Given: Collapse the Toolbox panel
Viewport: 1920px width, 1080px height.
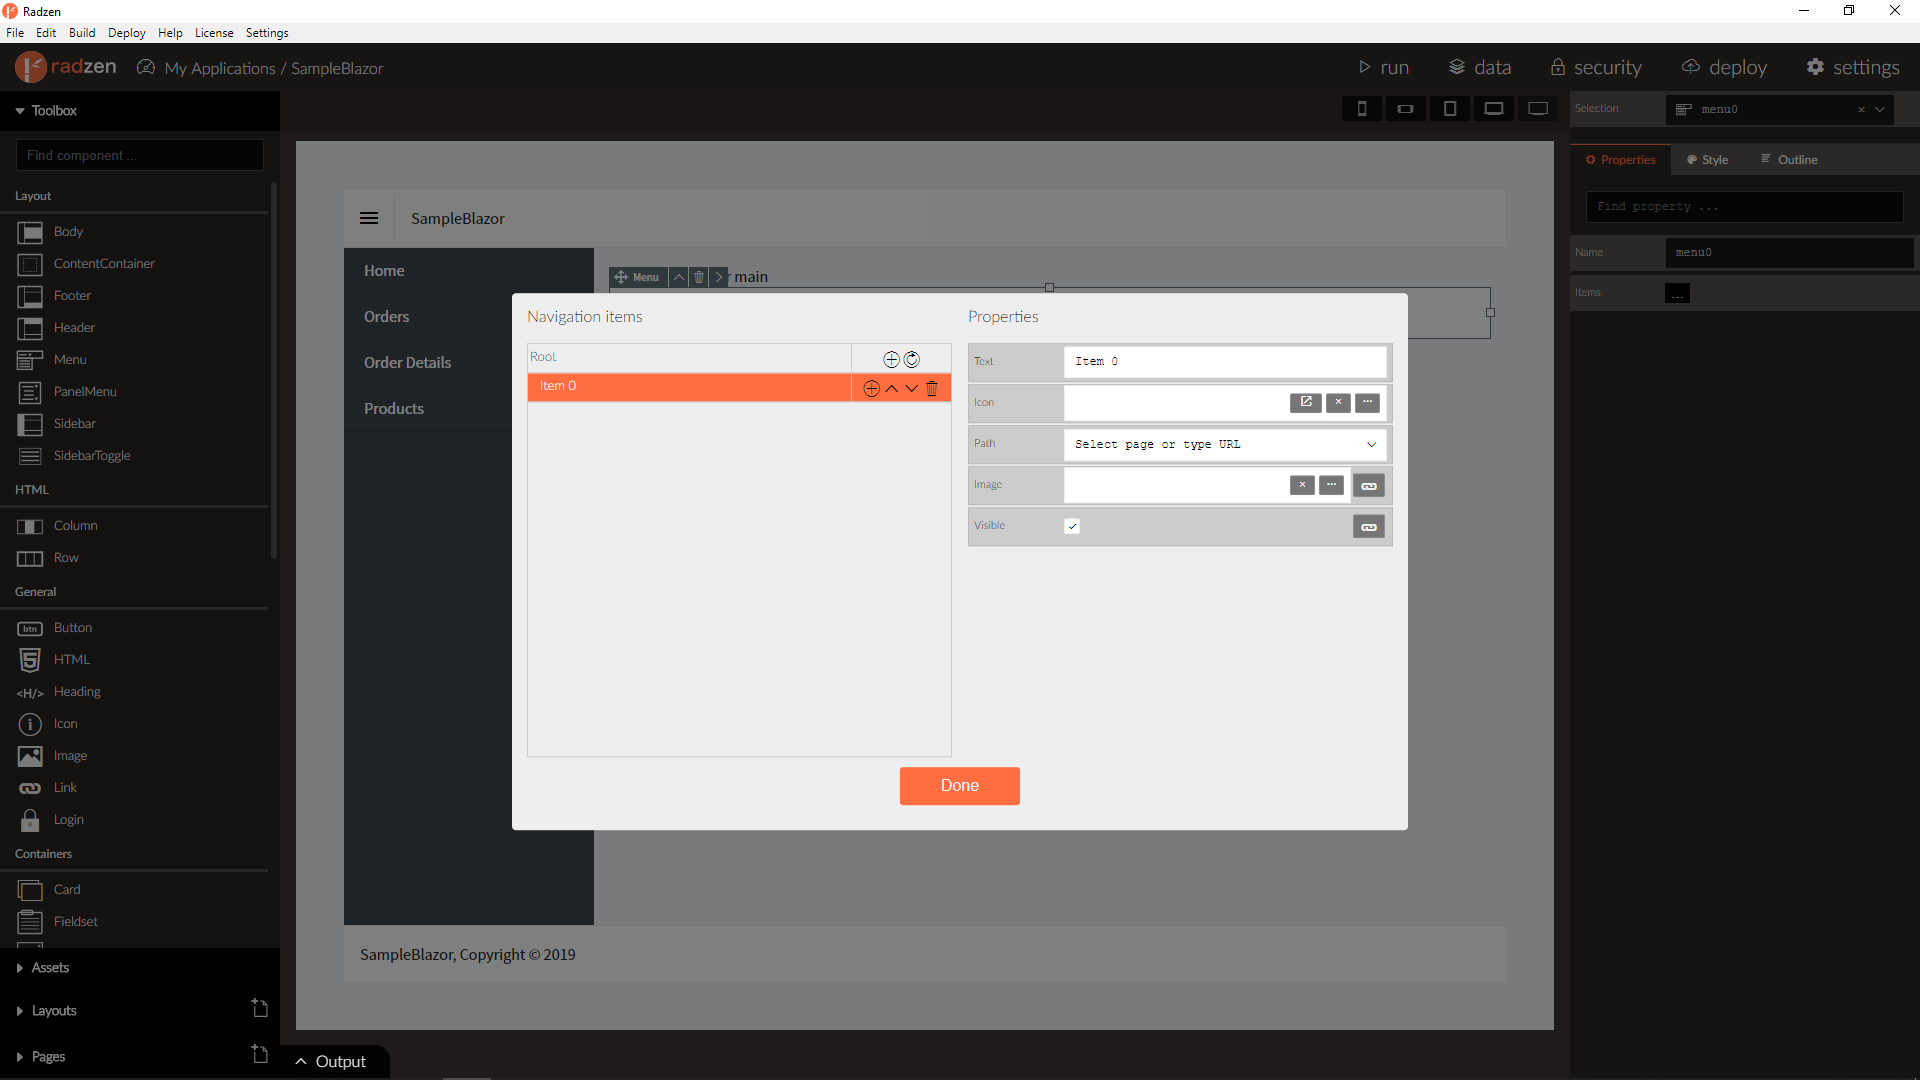Looking at the screenshot, I should 46,111.
